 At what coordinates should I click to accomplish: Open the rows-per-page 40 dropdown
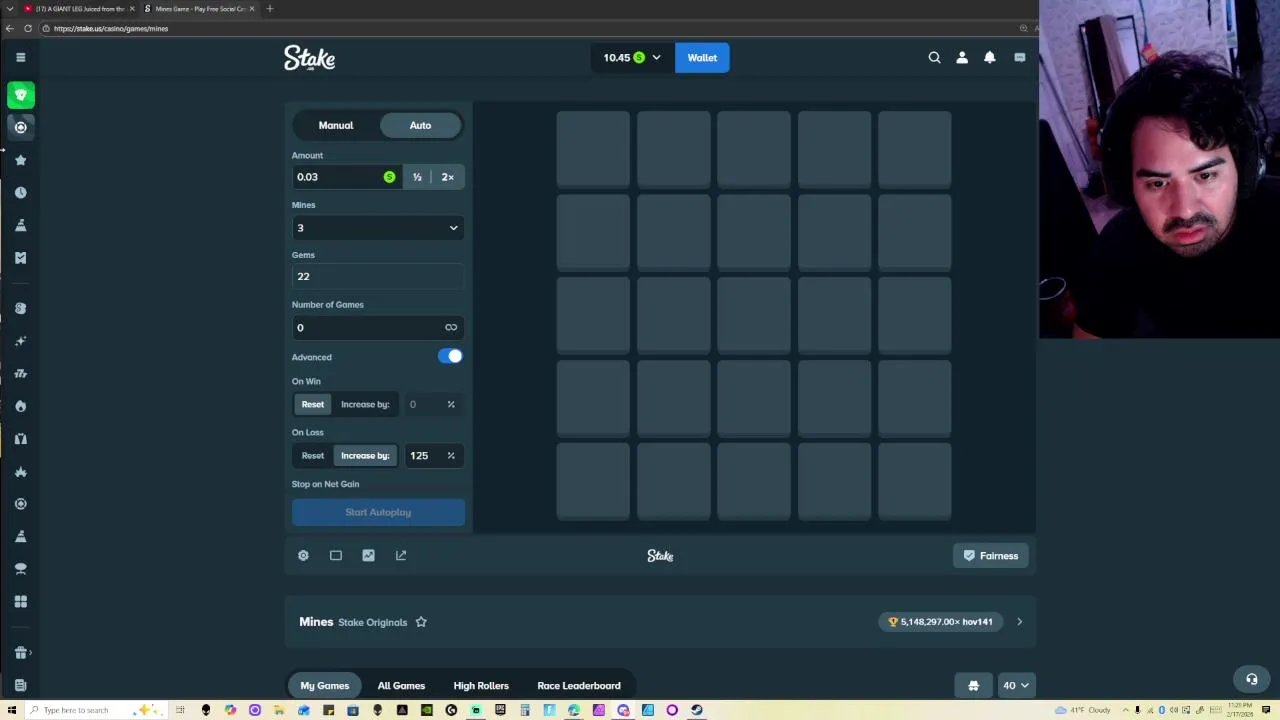click(1015, 685)
